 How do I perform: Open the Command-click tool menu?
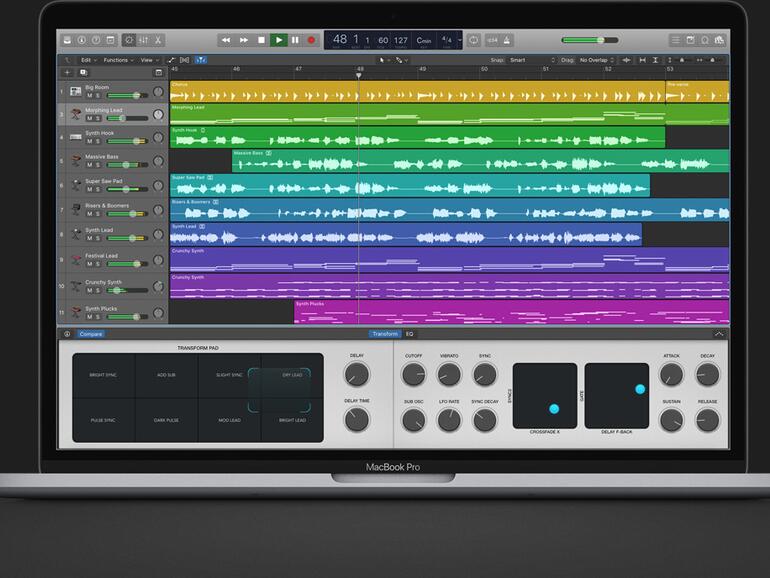pos(401,60)
